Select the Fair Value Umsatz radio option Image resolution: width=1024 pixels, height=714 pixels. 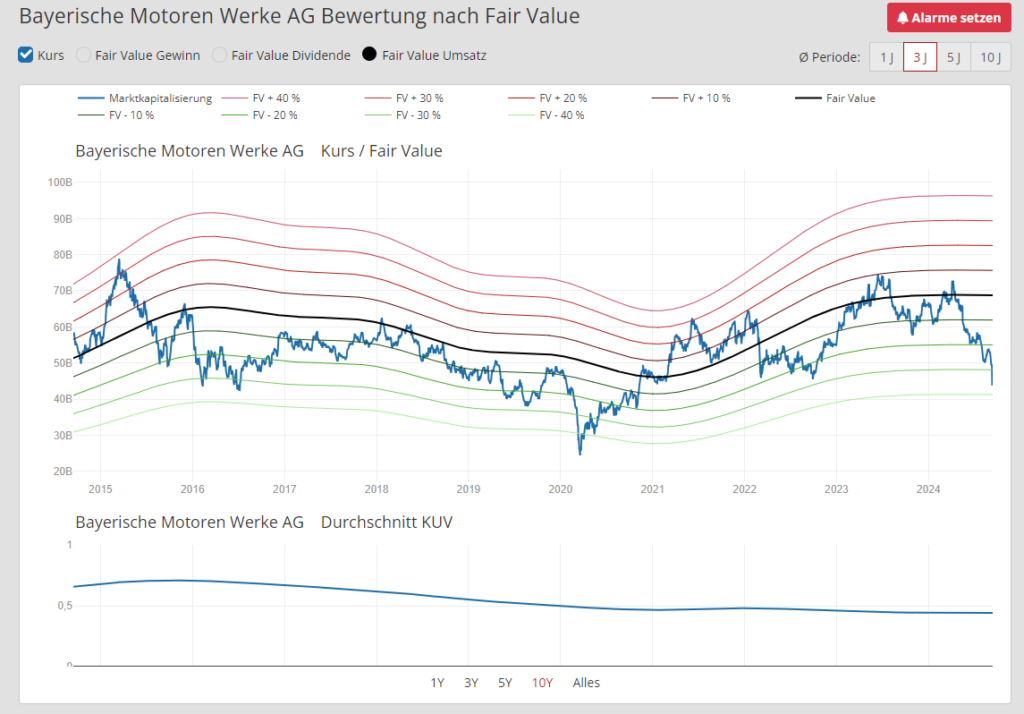(370, 55)
